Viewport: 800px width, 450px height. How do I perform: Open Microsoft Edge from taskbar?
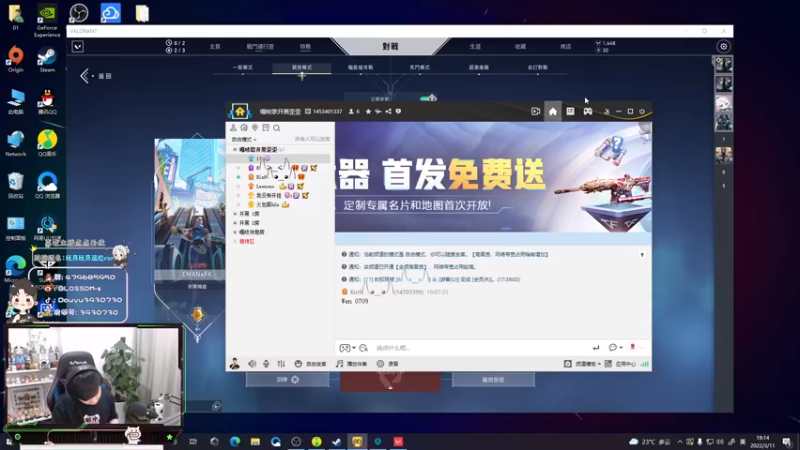pos(235,441)
